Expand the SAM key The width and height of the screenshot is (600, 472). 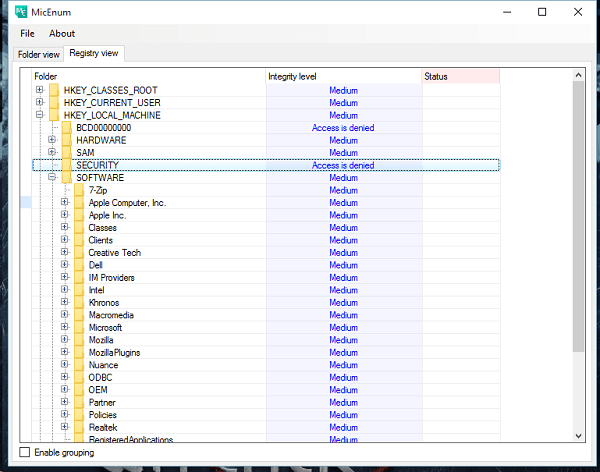pos(52,152)
